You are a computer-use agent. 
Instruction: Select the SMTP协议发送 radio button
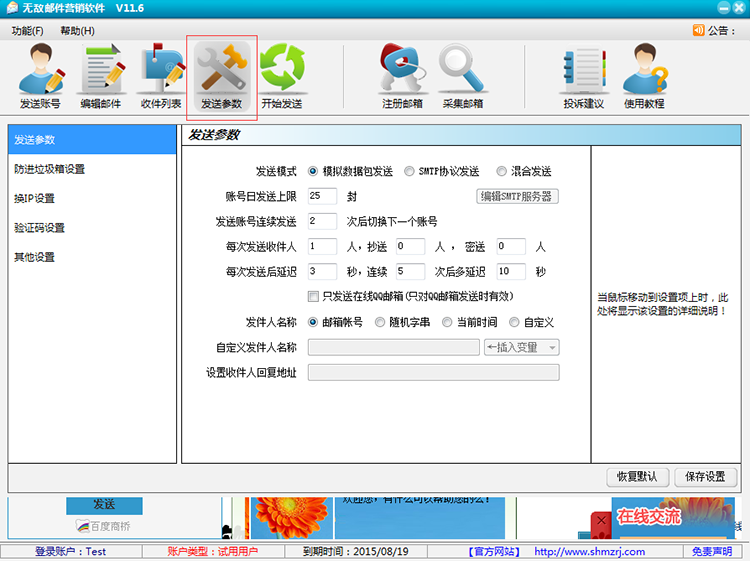point(410,171)
